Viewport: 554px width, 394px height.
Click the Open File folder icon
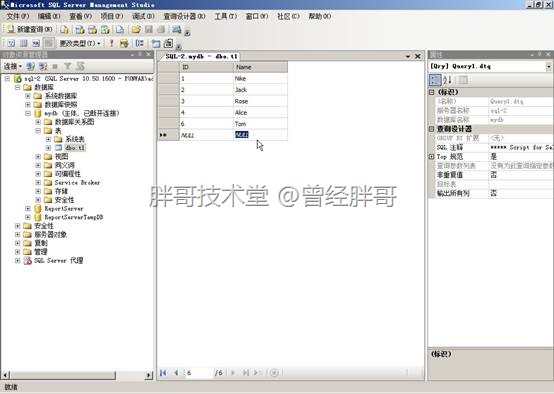(x=136, y=30)
